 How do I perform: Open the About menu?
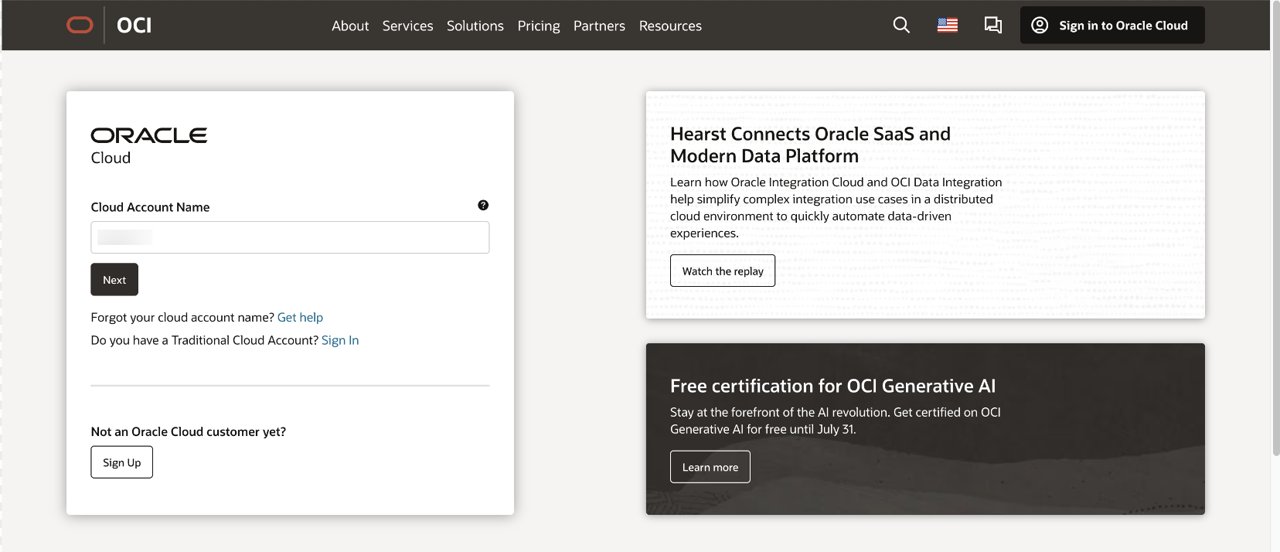[x=350, y=26]
